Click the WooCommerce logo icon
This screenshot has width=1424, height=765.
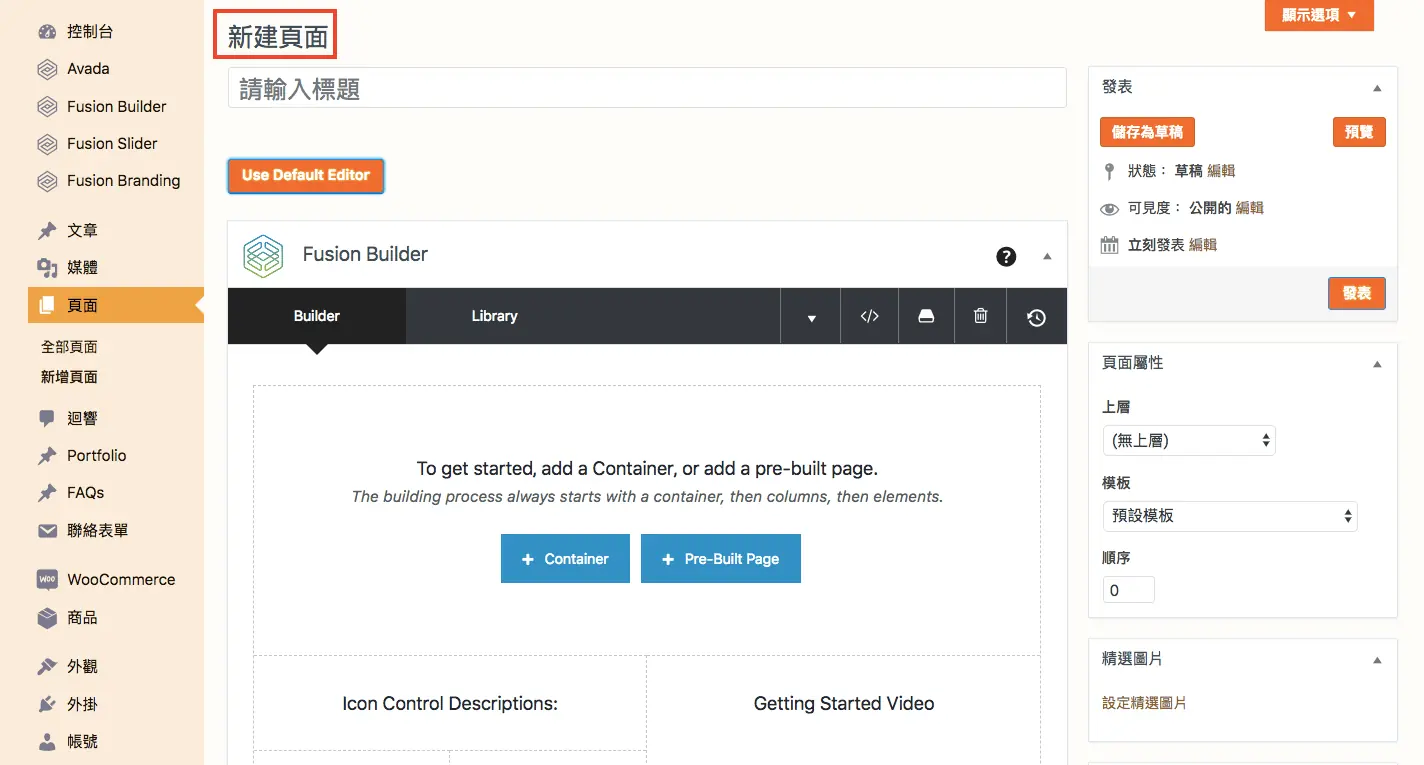tap(47, 580)
